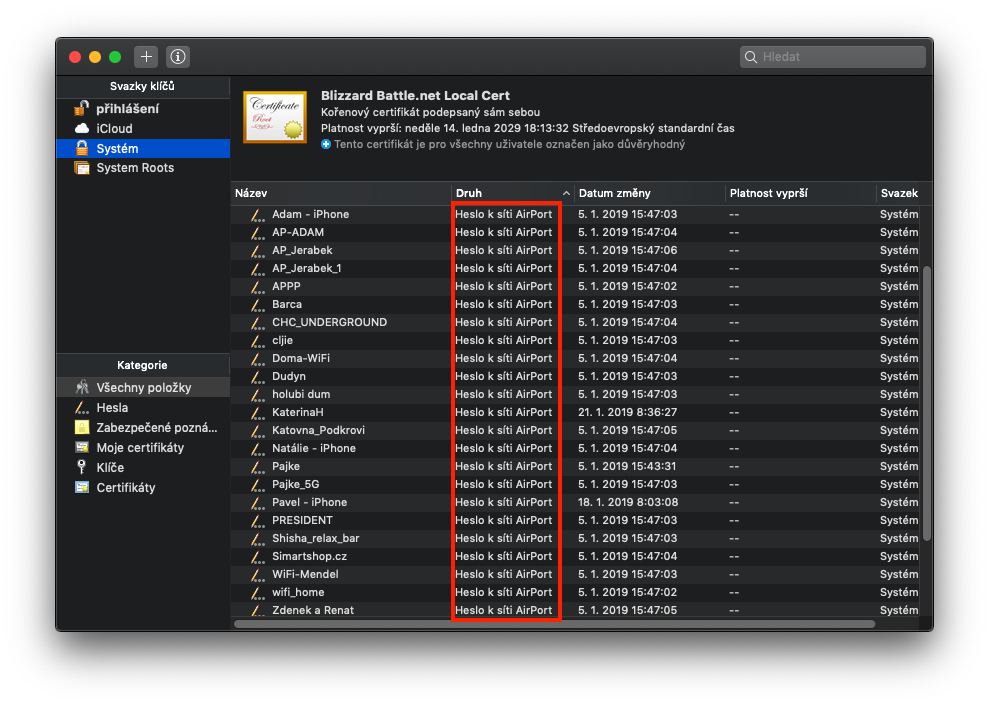Click the key icon beside Klíče
Viewport: 989px width, 705px height.
(81, 467)
